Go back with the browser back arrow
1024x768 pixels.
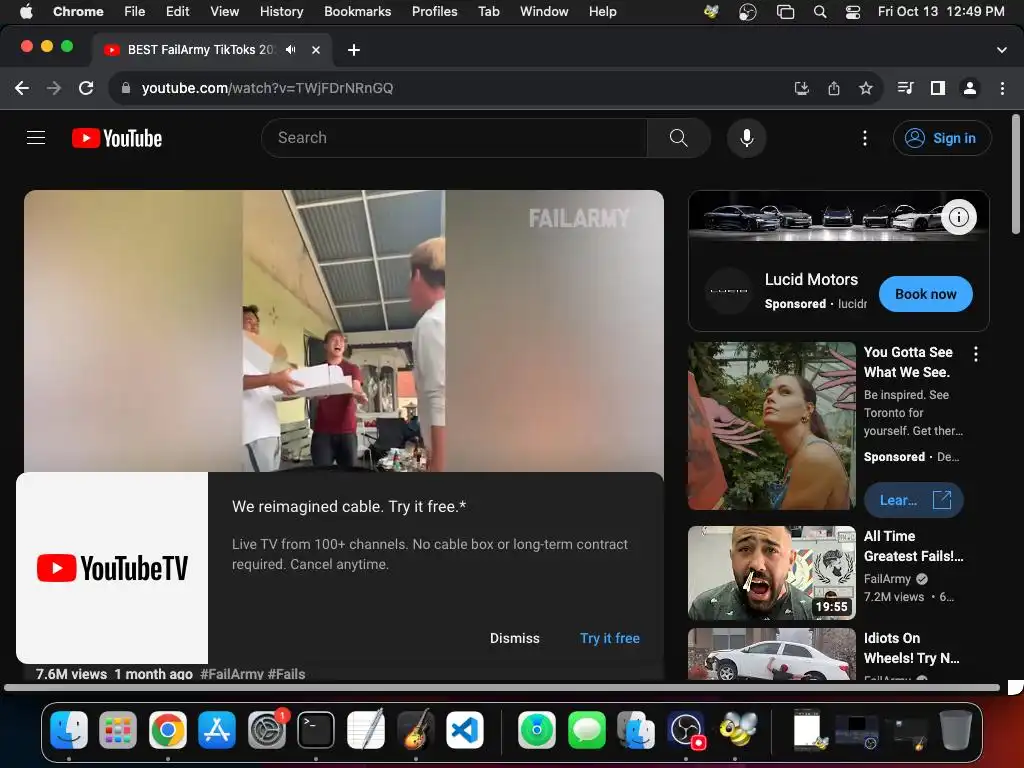22,88
